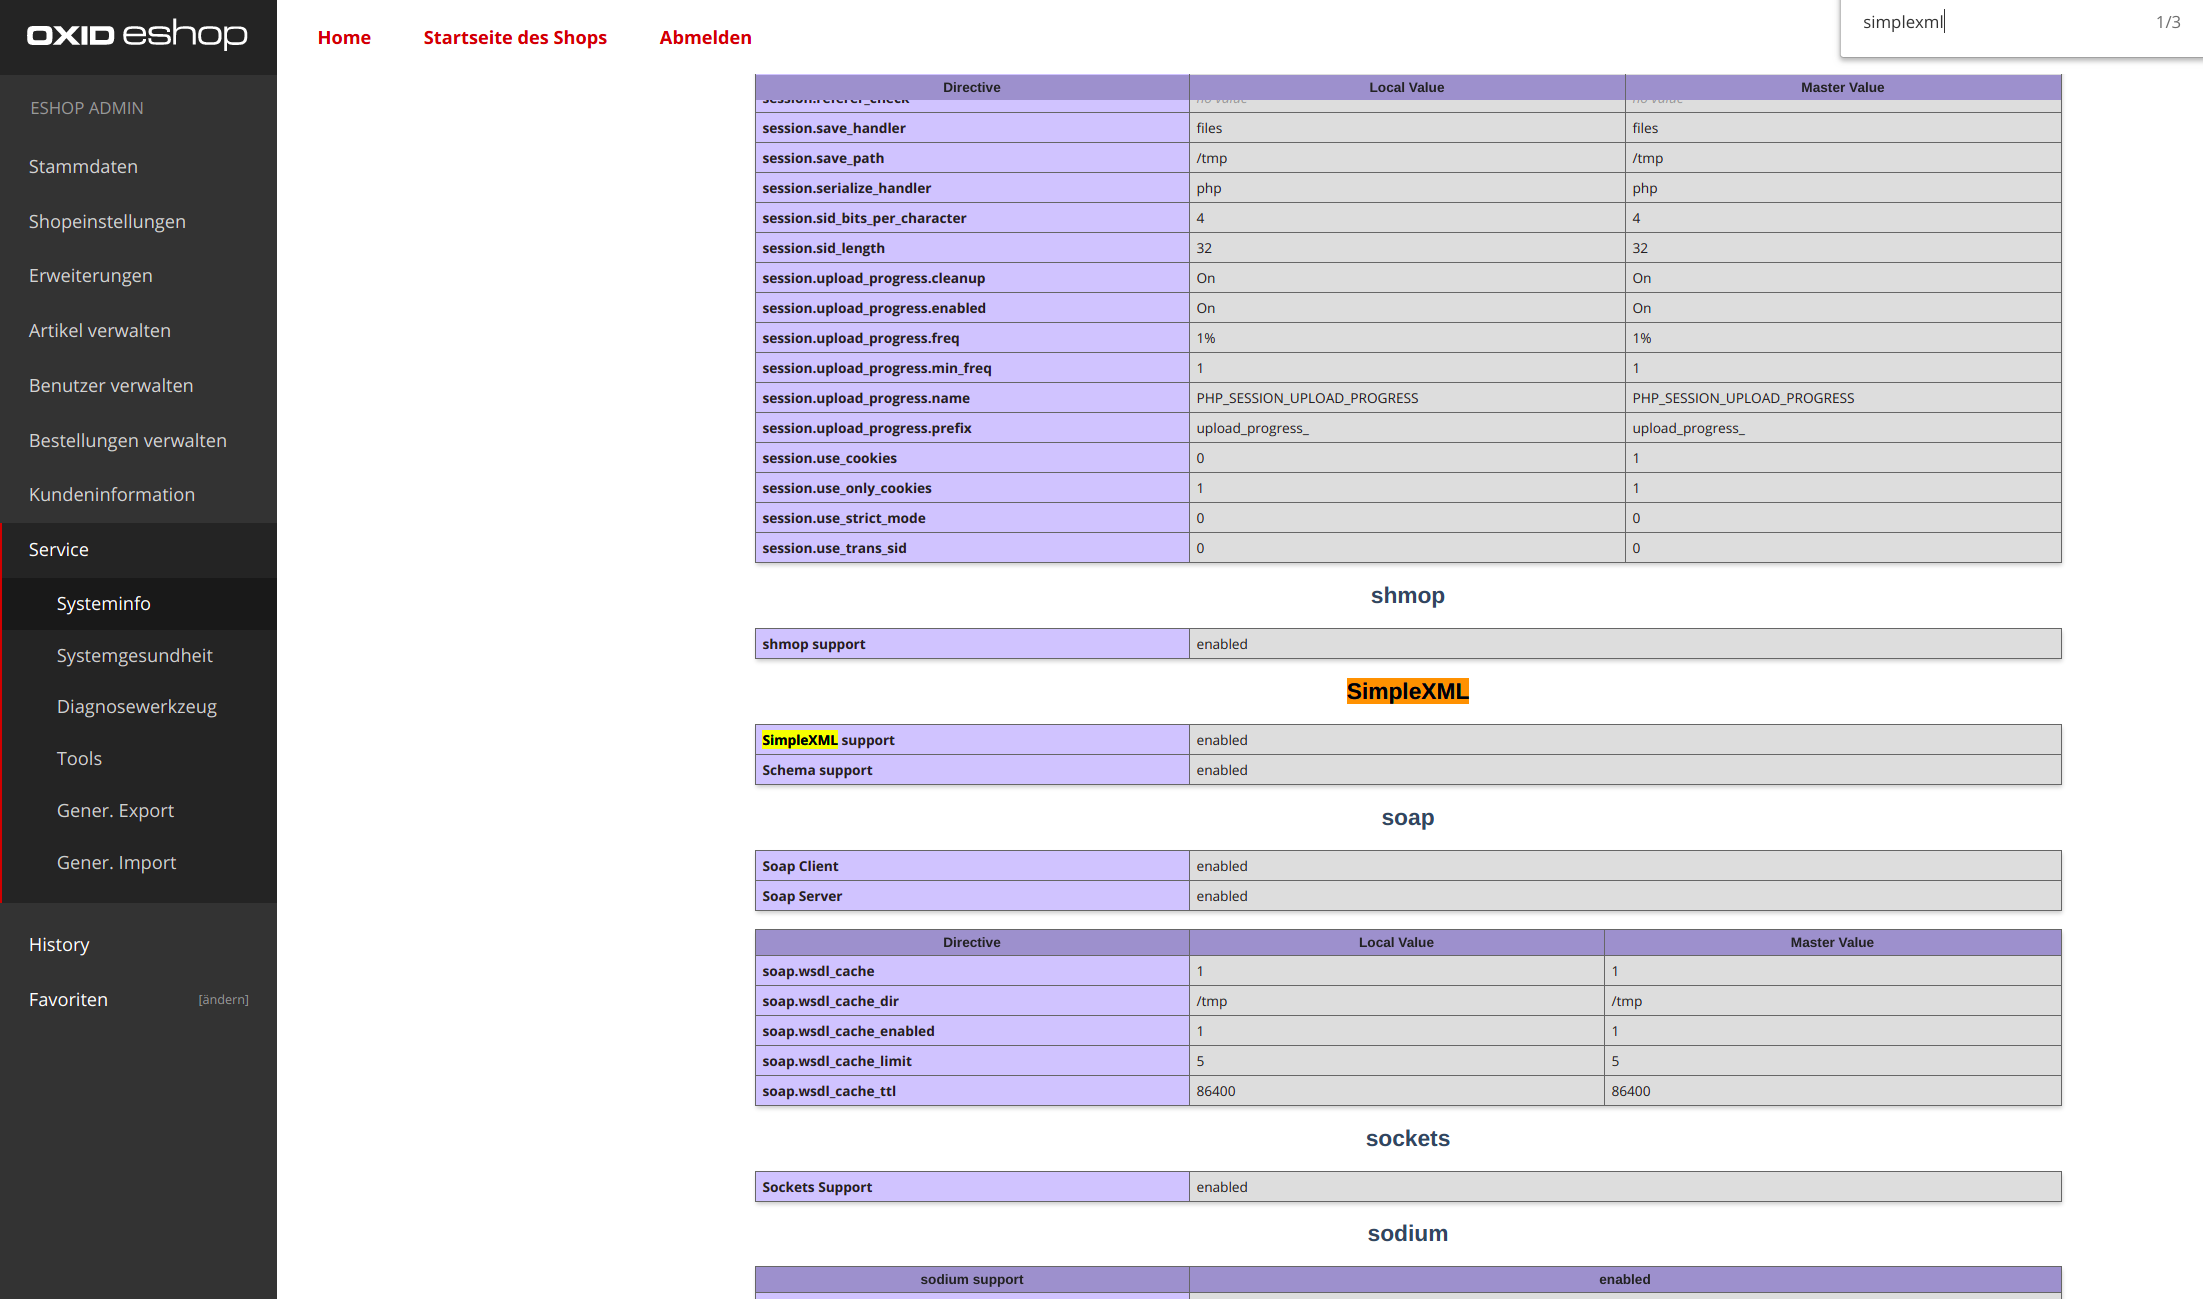
Task: Click the session.use_cookies directive
Action: coord(829,458)
